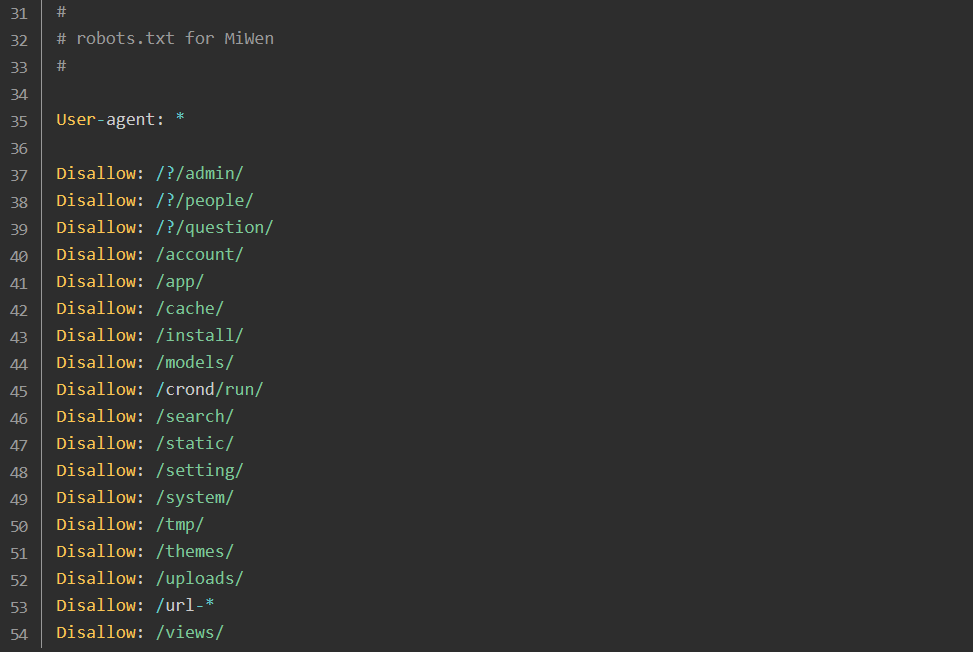Click the /?/admin/ path text
Image resolution: width=973 pixels, height=652 pixels.
click(x=200, y=173)
